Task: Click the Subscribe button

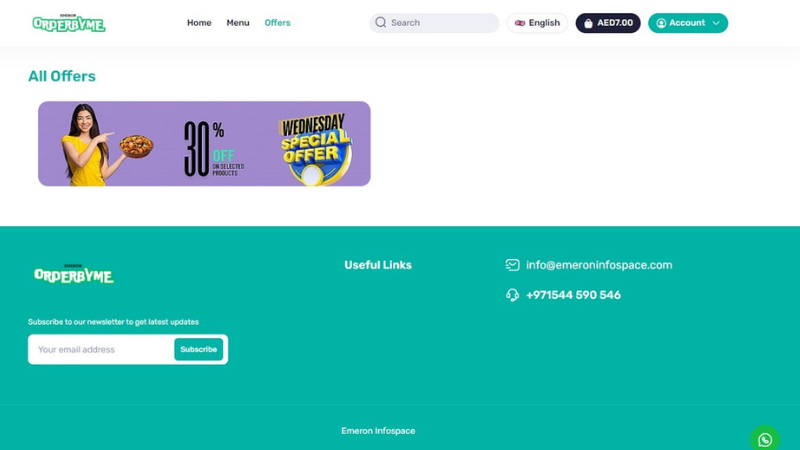Action: pyautogui.click(x=198, y=349)
